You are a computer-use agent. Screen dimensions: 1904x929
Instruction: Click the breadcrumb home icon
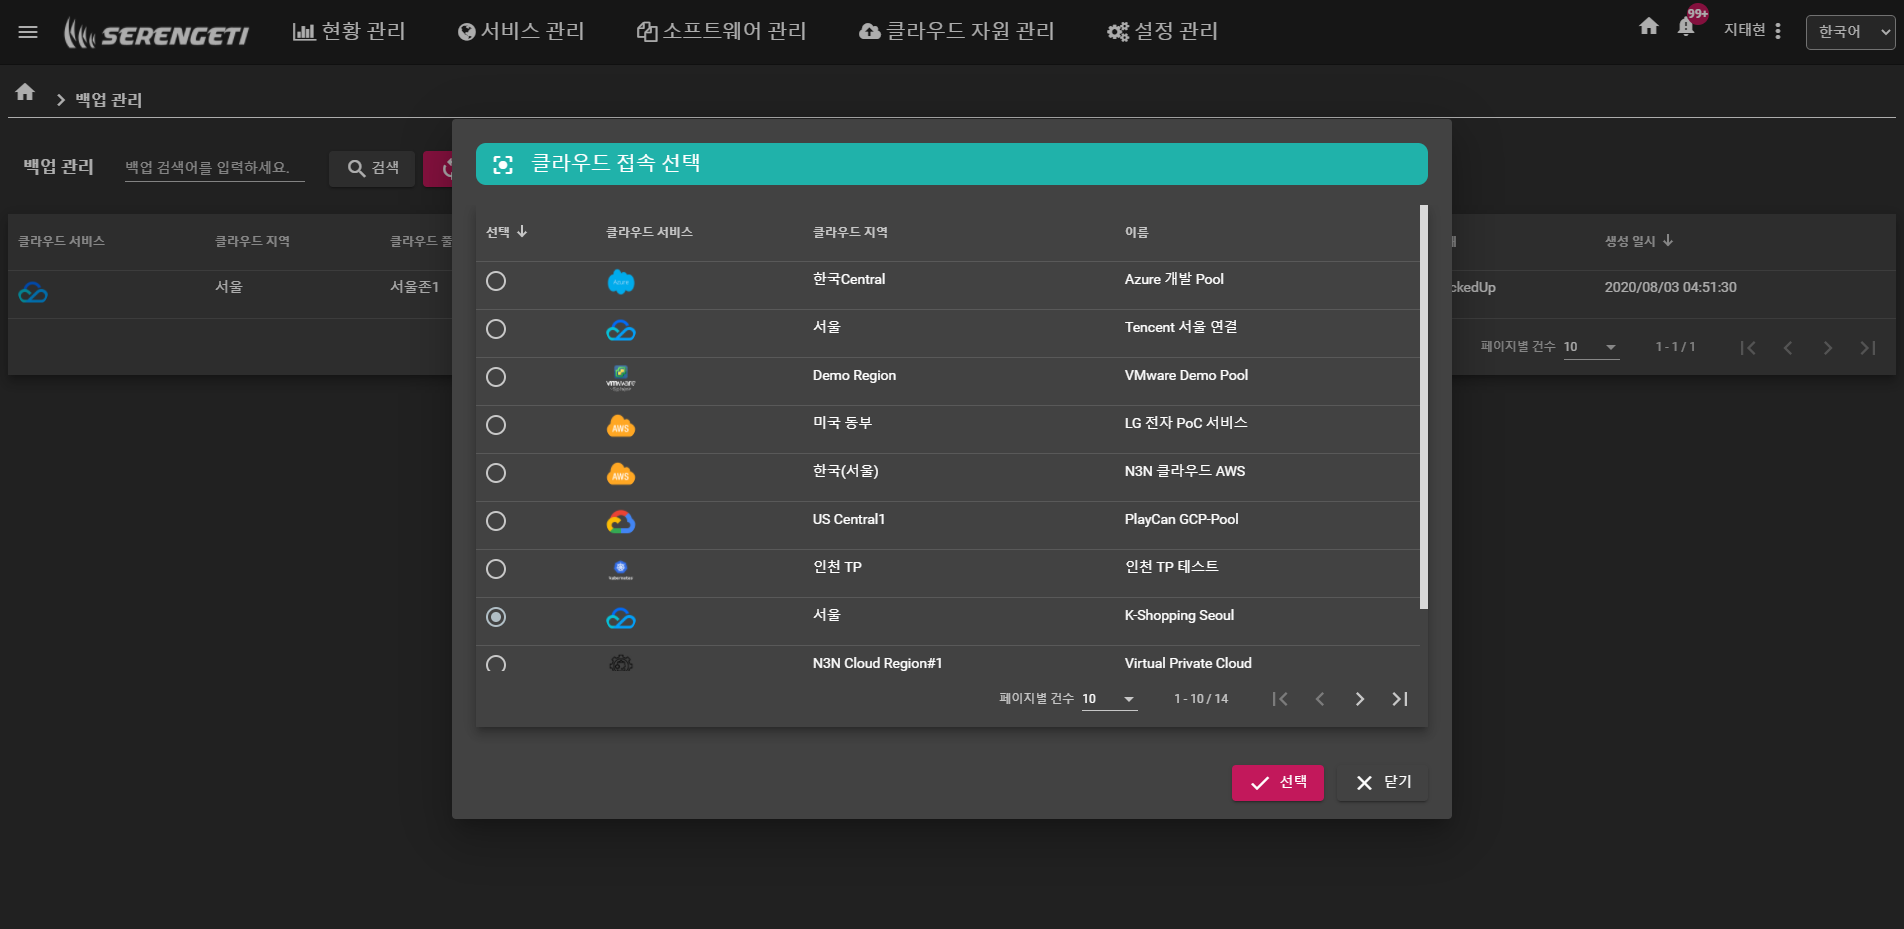pyautogui.click(x=25, y=93)
